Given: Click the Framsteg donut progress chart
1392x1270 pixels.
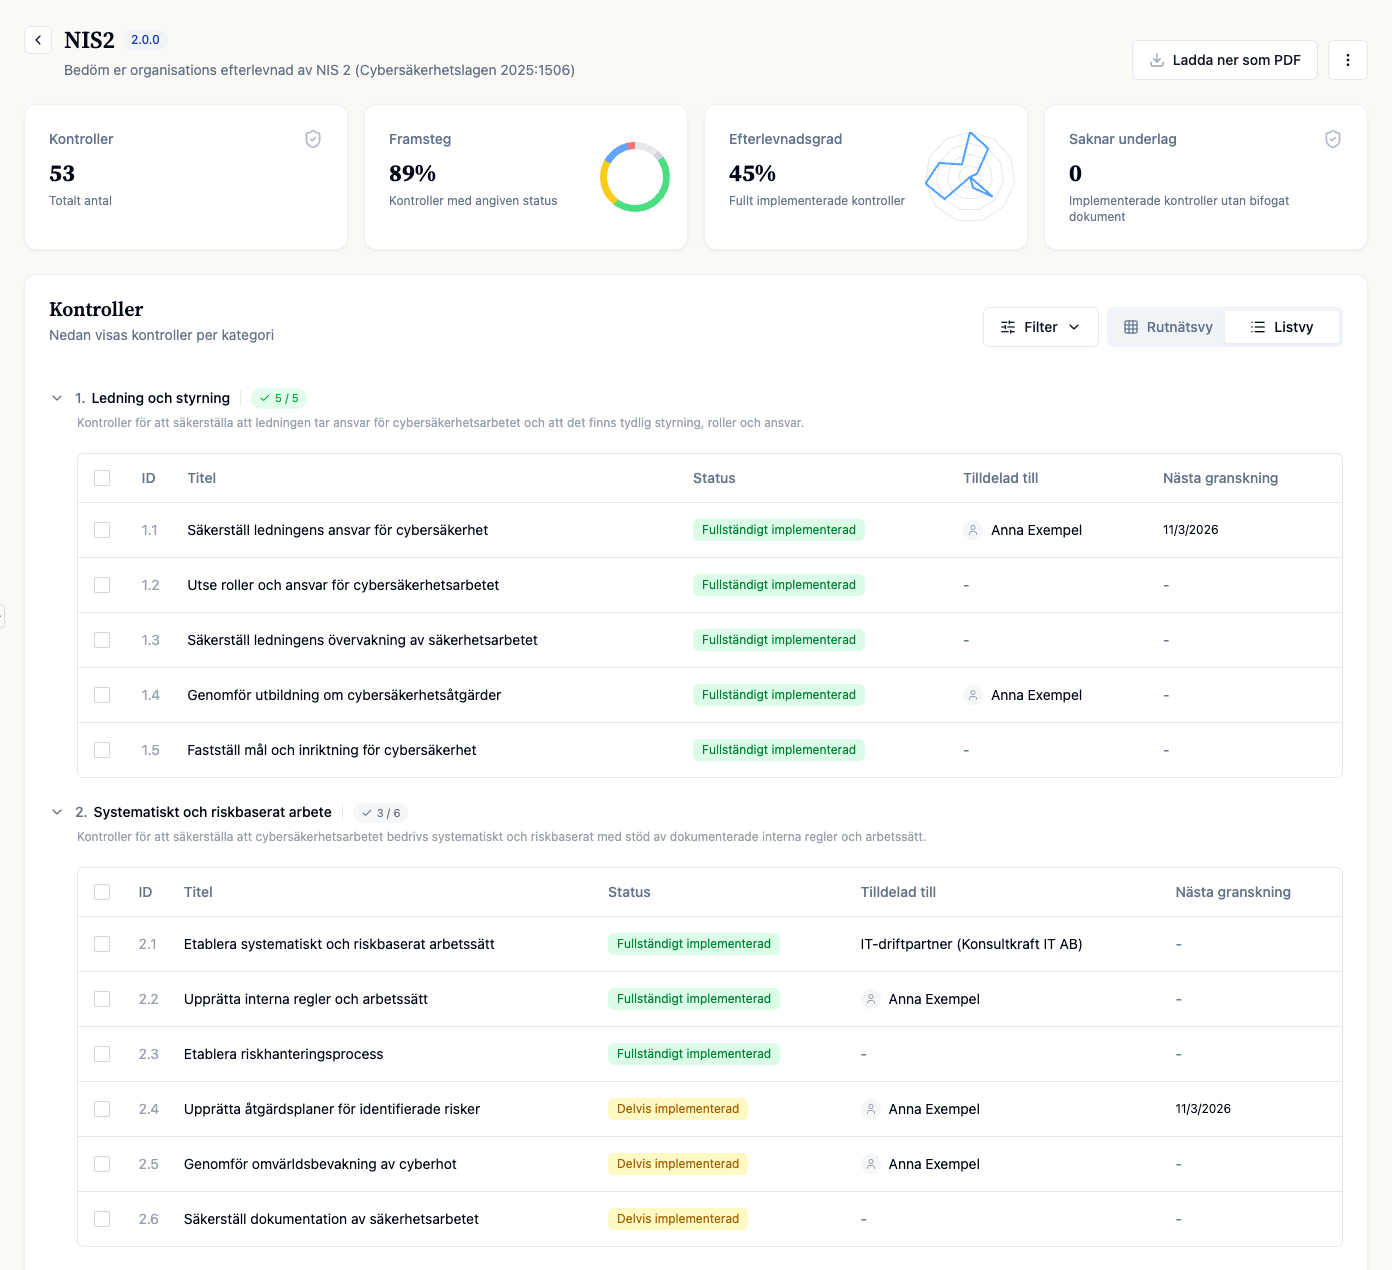Looking at the screenshot, I should [x=635, y=177].
